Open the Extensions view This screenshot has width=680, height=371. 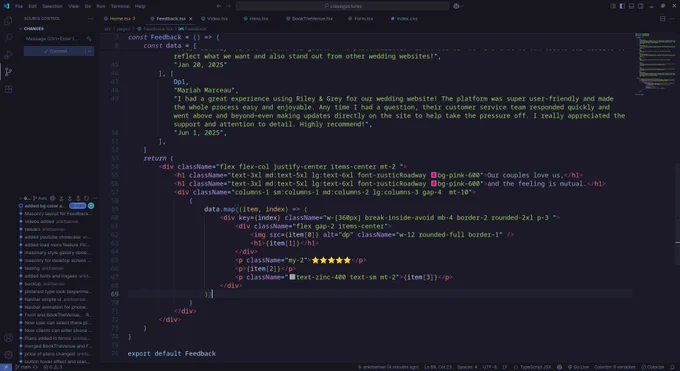[8, 89]
